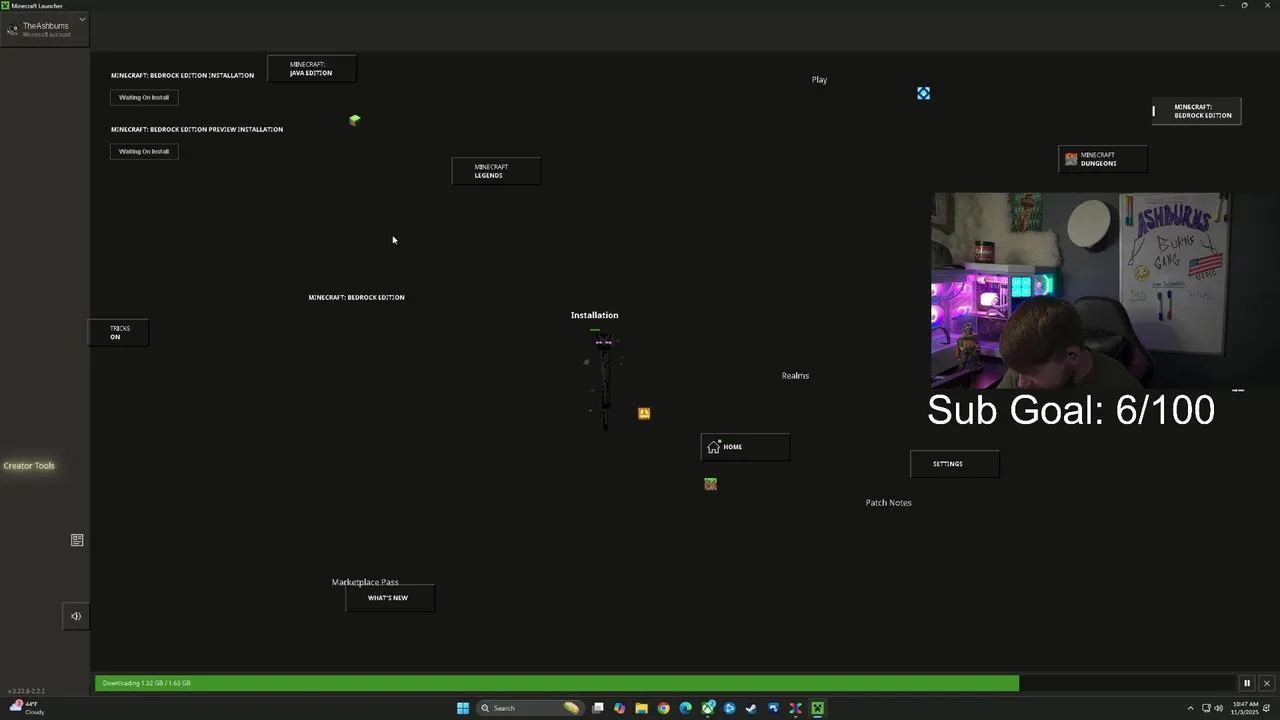Open the Home tab
The image size is (1280, 720).
pos(745,447)
